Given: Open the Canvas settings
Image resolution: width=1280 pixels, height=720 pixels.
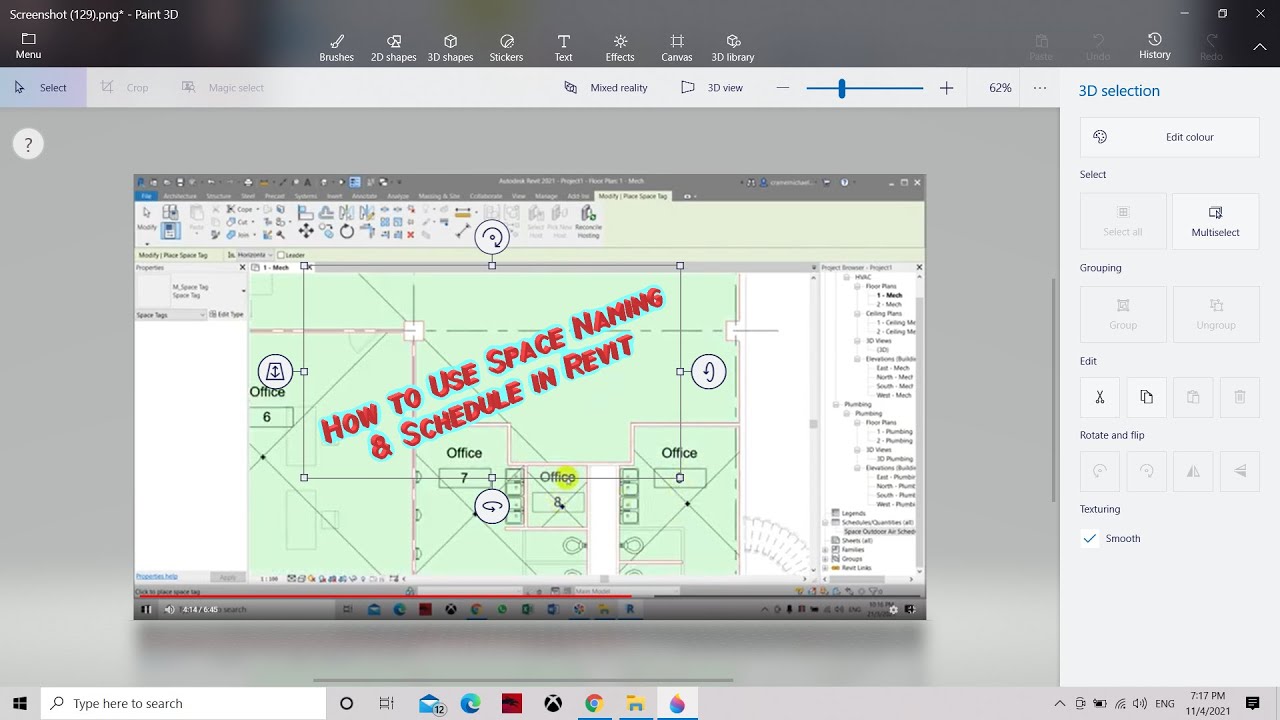Looking at the screenshot, I should (x=677, y=48).
